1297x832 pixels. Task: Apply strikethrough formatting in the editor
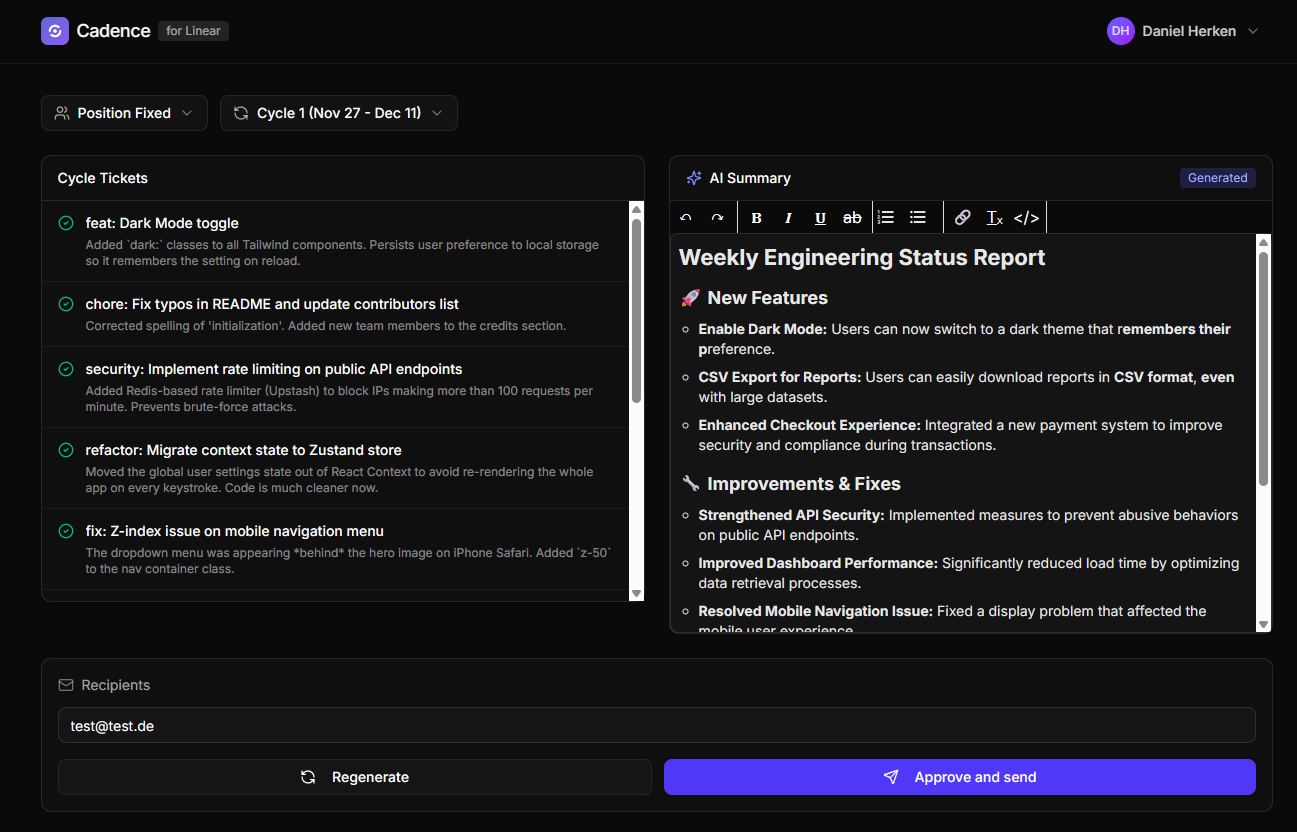[x=852, y=218]
